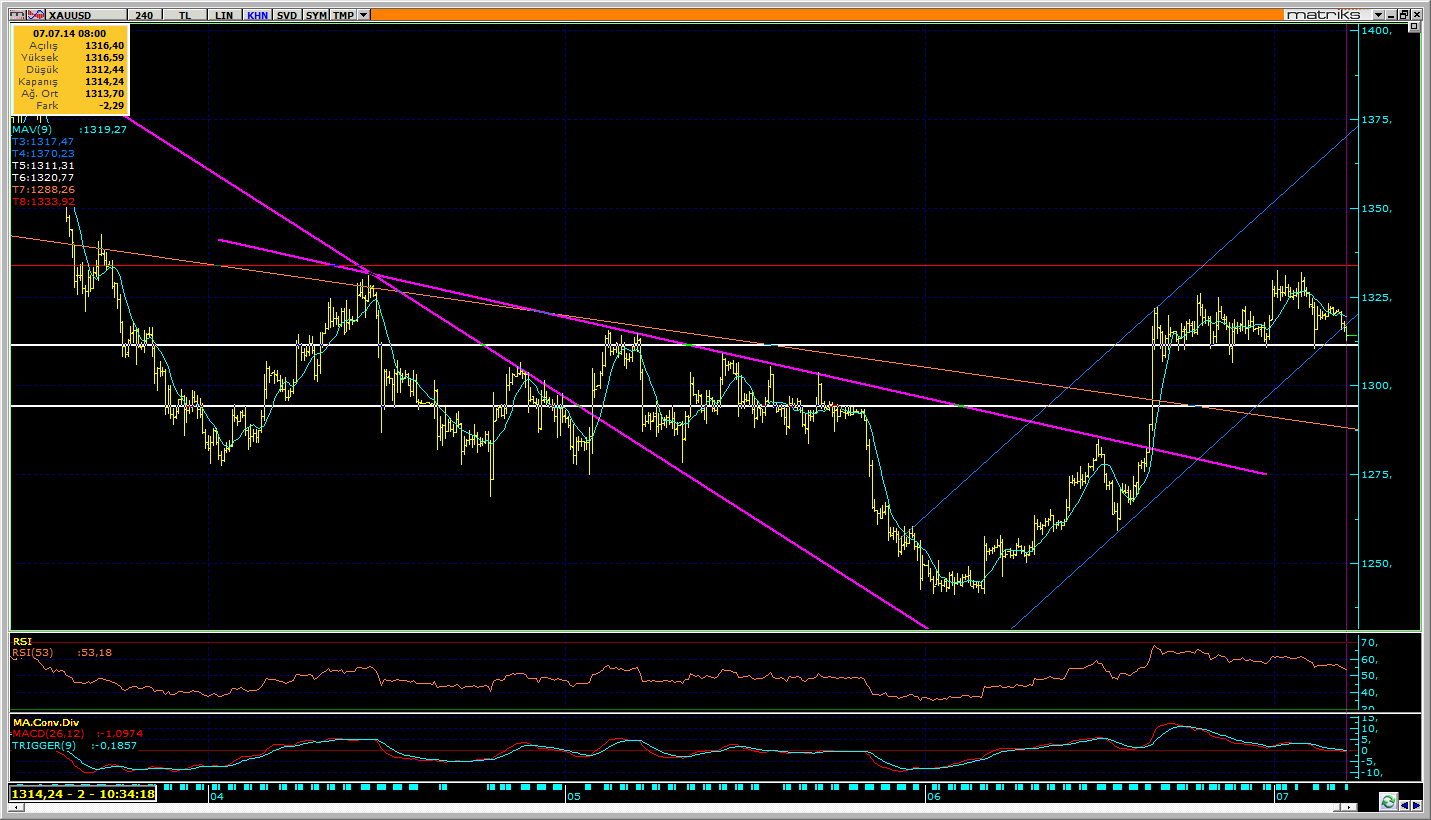Click the 1350 price axis label

click(1376, 209)
